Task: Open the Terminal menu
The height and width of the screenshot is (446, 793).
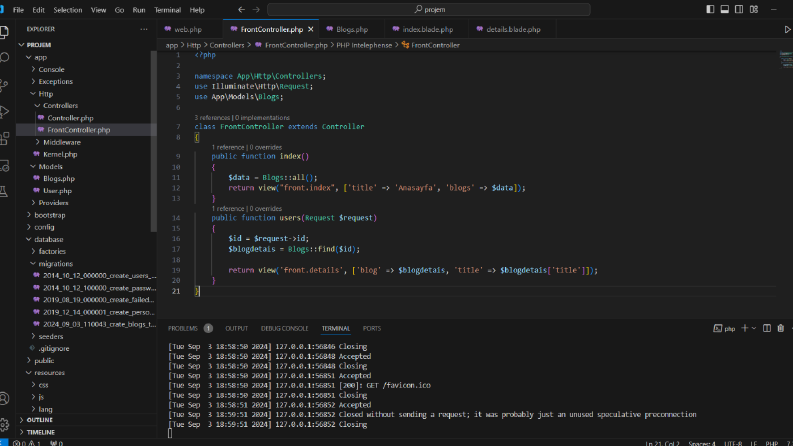Action: (167, 10)
